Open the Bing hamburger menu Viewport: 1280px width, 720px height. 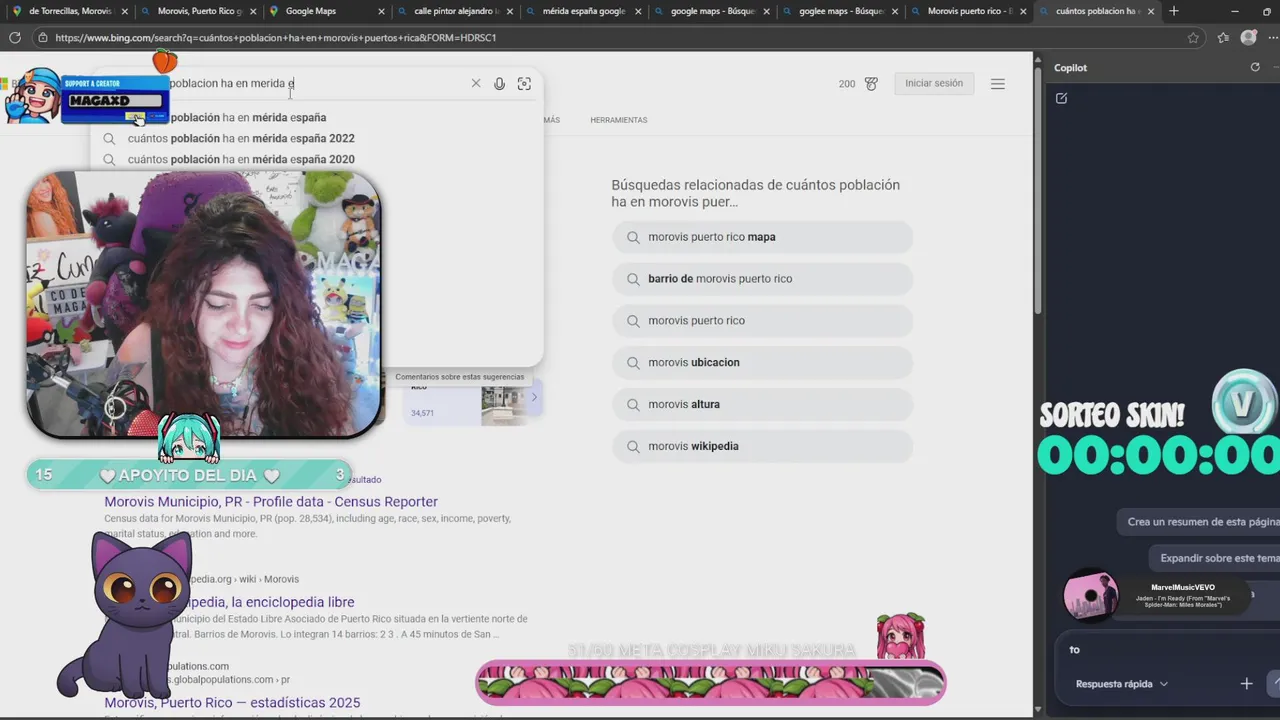pyautogui.click(x=997, y=84)
